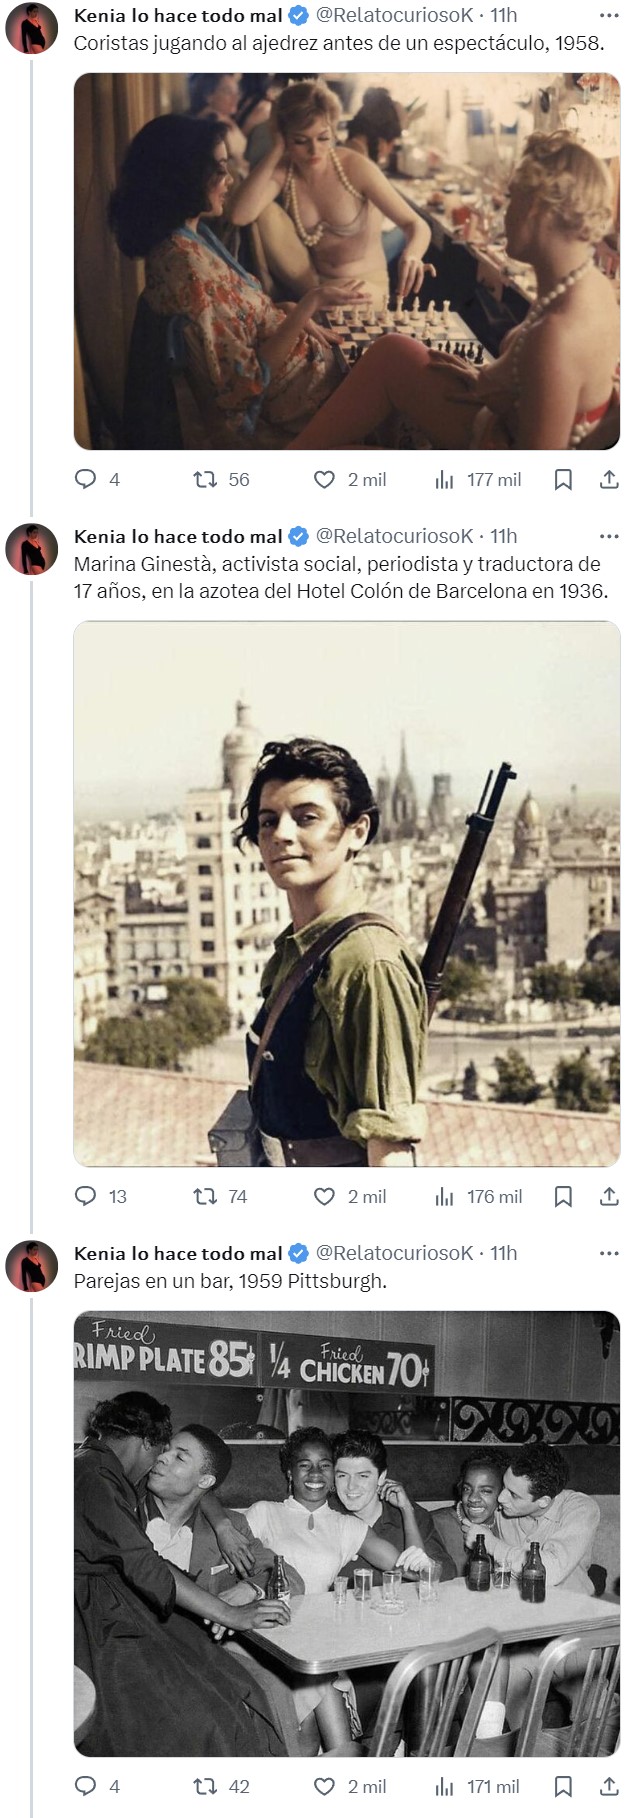Share the chess choristers tweet
Screen dimensions: 627x1818
[x=609, y=480]
